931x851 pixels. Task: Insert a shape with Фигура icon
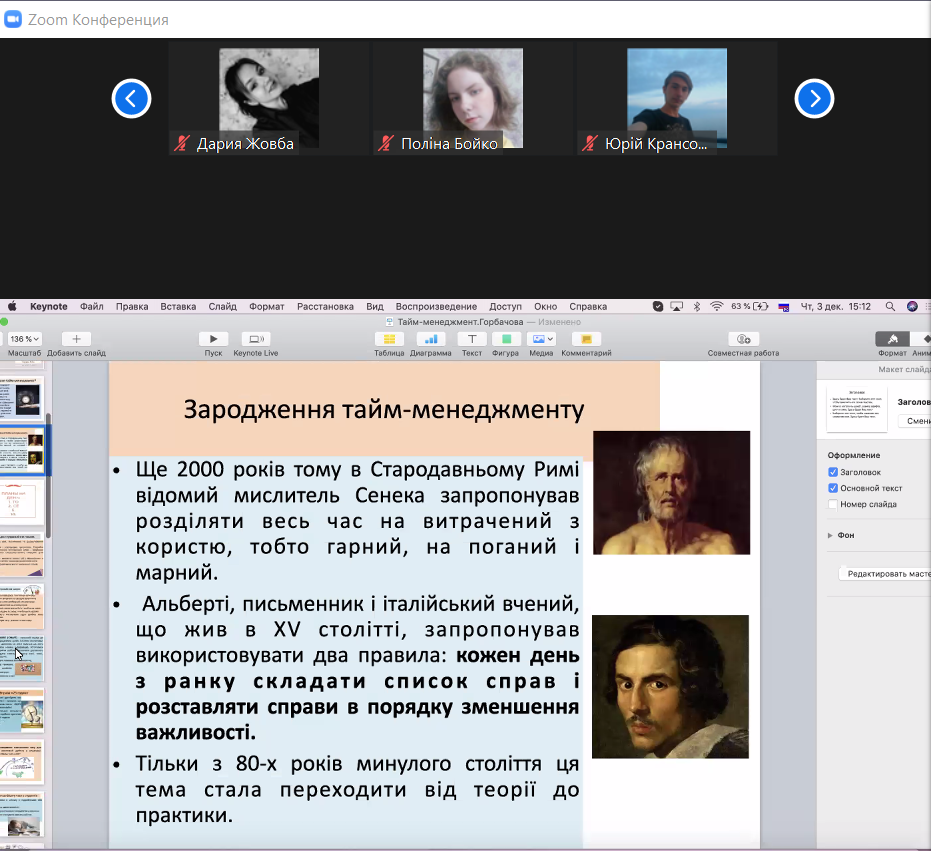pyautogui.click(x=506, y=338)
